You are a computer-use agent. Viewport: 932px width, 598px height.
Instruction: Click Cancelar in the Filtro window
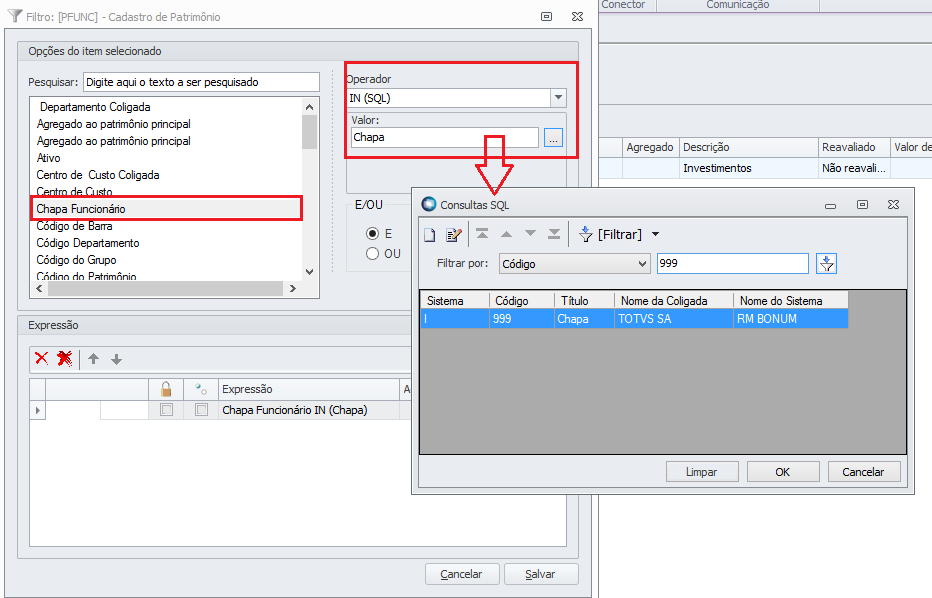coord(461,574)
